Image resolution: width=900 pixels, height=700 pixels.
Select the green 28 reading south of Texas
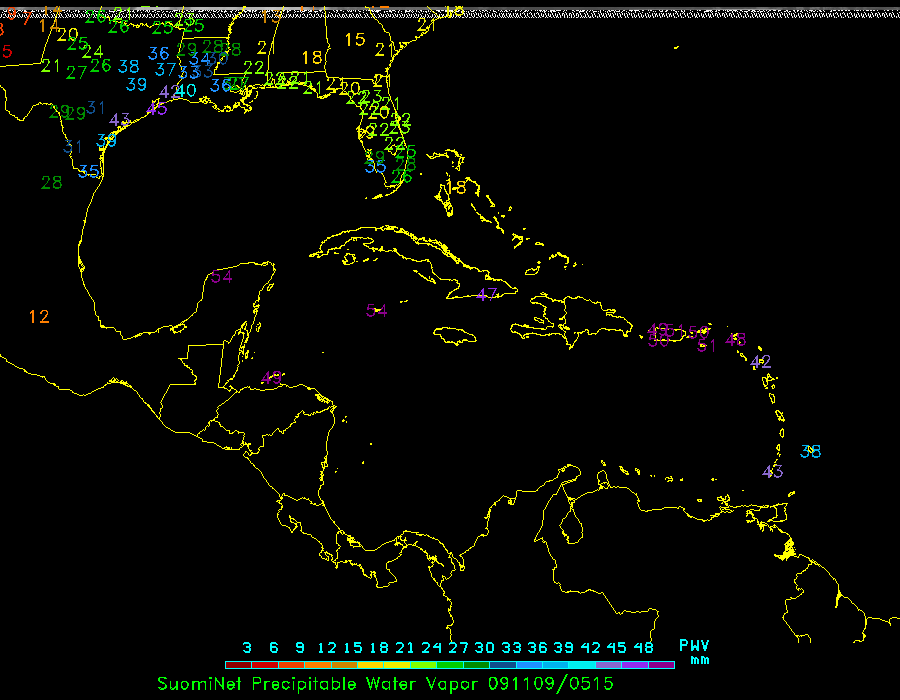52,183
